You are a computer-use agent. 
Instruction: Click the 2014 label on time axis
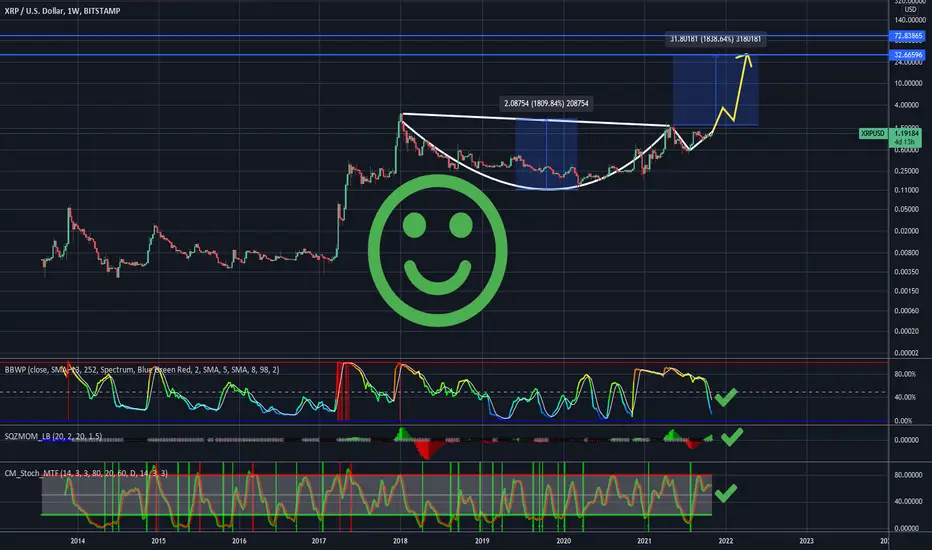click(77, 541)
